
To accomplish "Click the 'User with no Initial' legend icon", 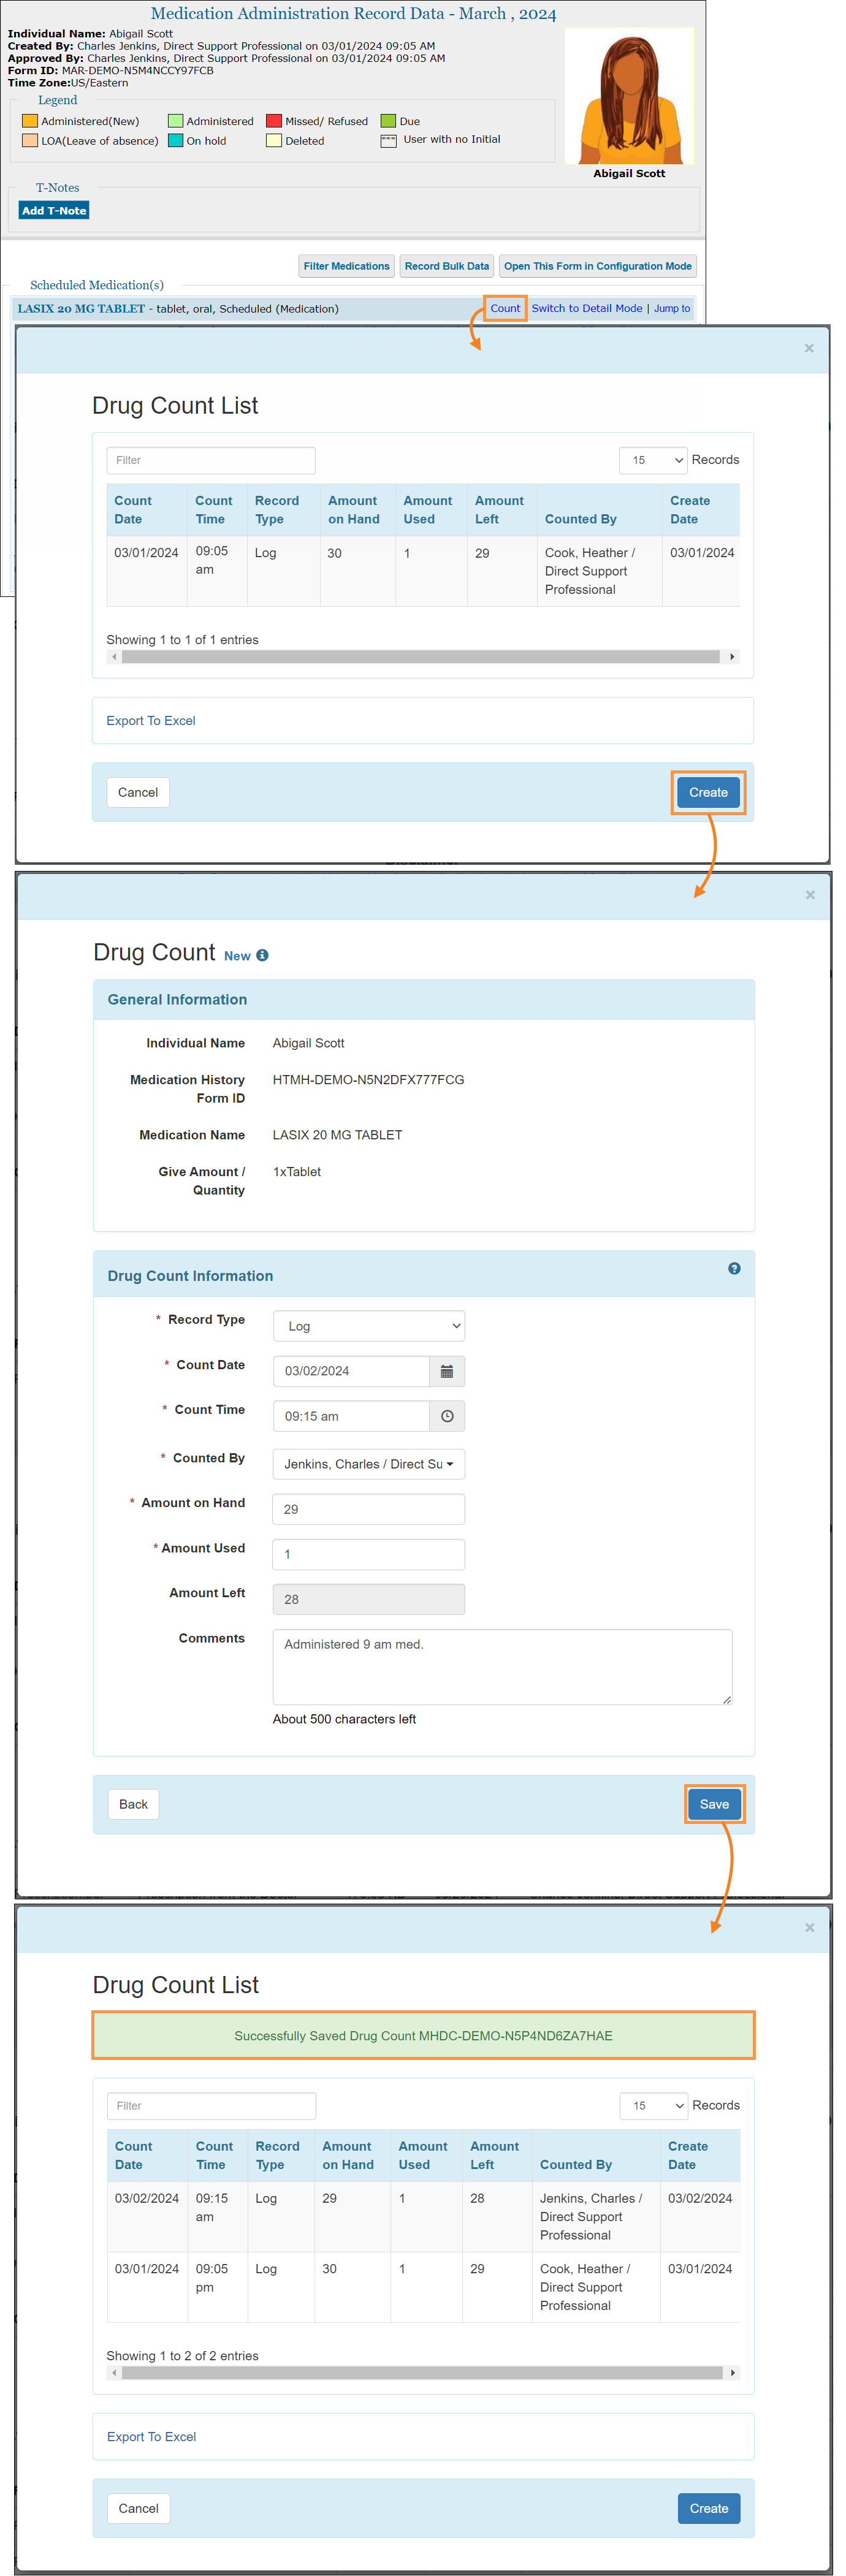I will click(x=388, y=141).
